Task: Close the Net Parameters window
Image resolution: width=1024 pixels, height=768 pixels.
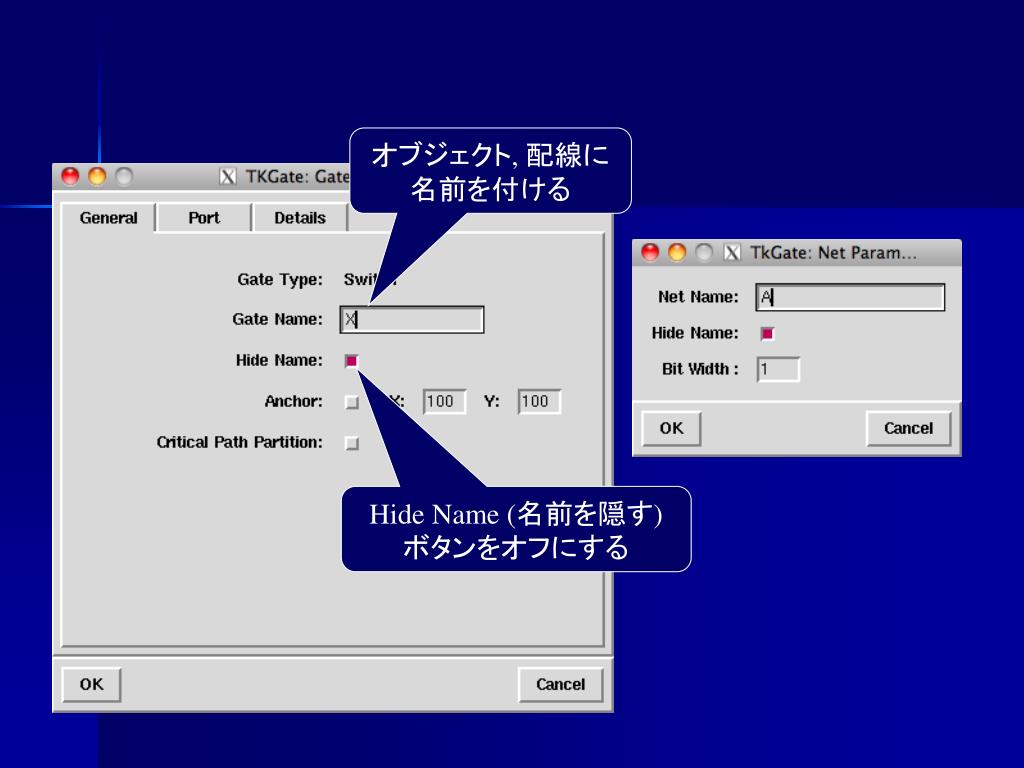Action: tap(650, 252)
